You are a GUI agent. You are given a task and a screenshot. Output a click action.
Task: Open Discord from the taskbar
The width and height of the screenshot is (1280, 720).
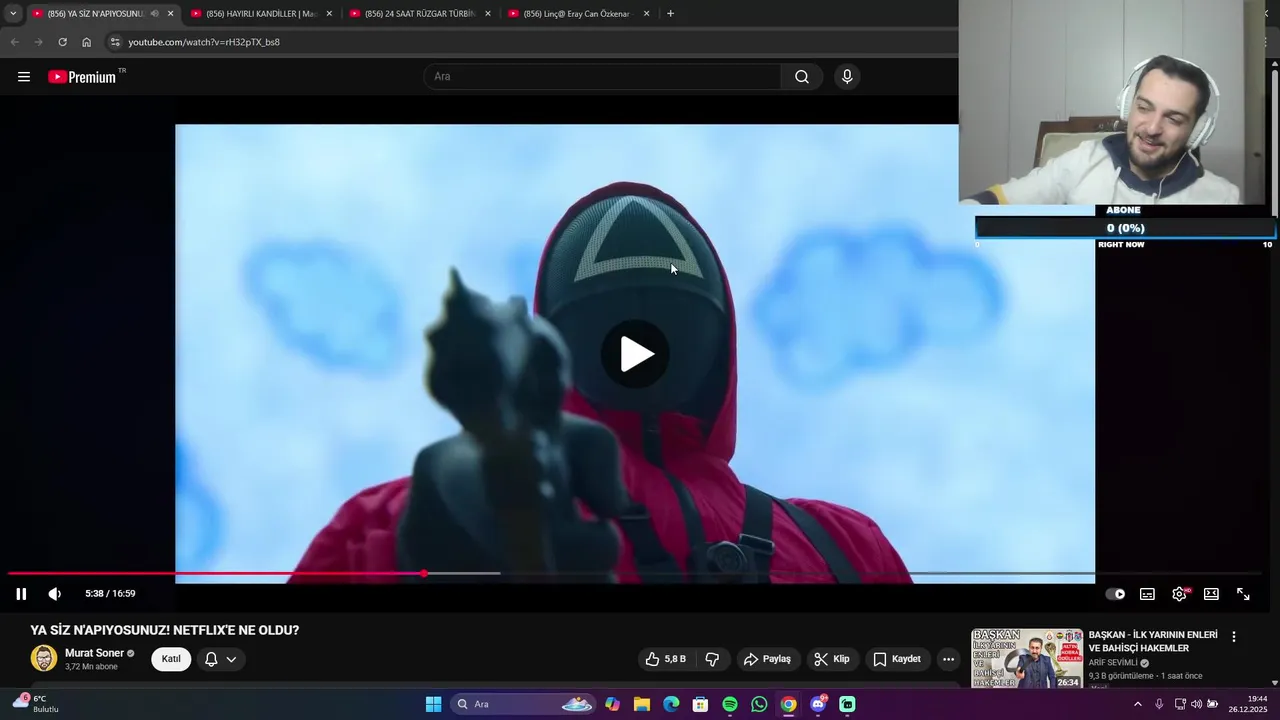click(x=818, y=705)
